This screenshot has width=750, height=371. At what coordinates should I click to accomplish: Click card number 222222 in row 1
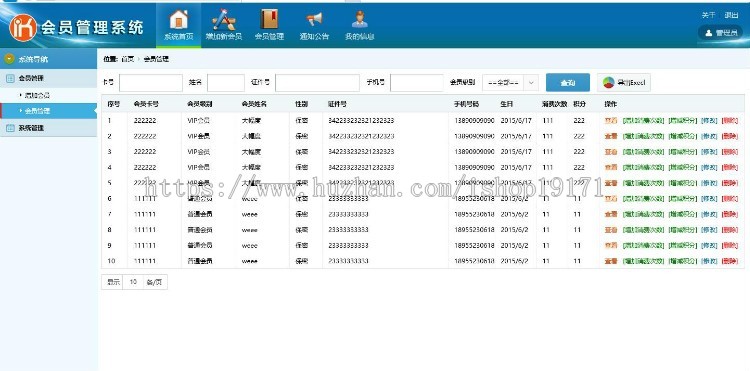[x=145, y=120]
